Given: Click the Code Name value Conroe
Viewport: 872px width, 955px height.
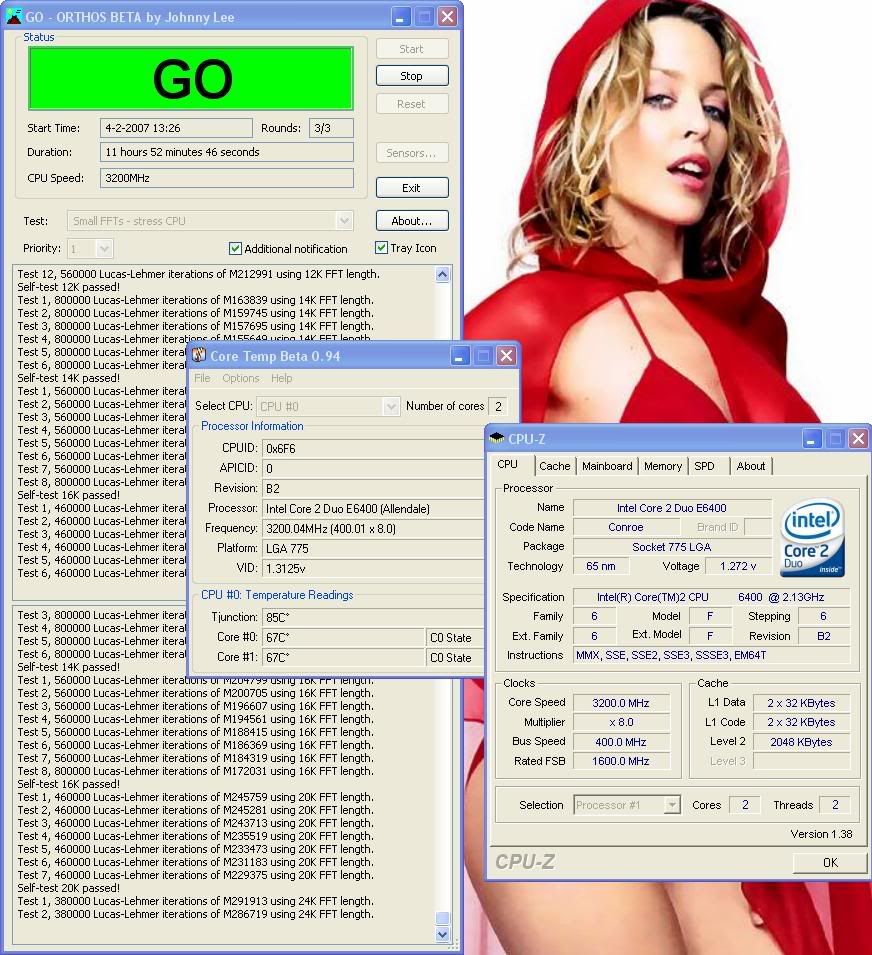Looking at the screenshot, I should (x=626, y=527).
